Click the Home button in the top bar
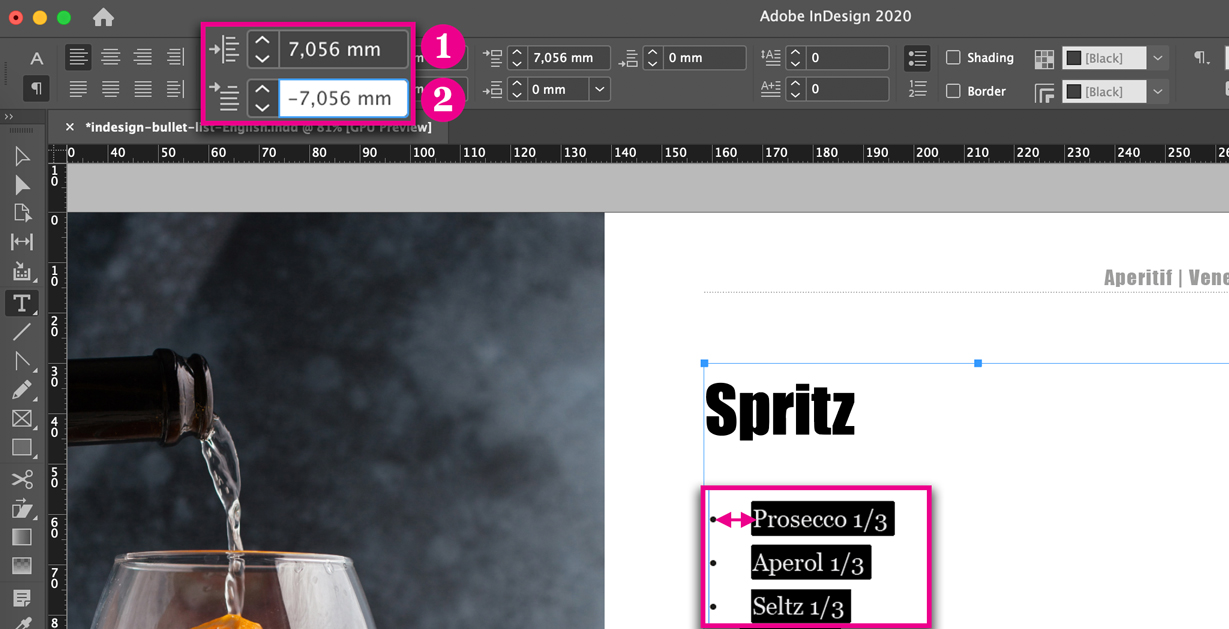This screenshot has height=629, width=1229. (103, 17)
